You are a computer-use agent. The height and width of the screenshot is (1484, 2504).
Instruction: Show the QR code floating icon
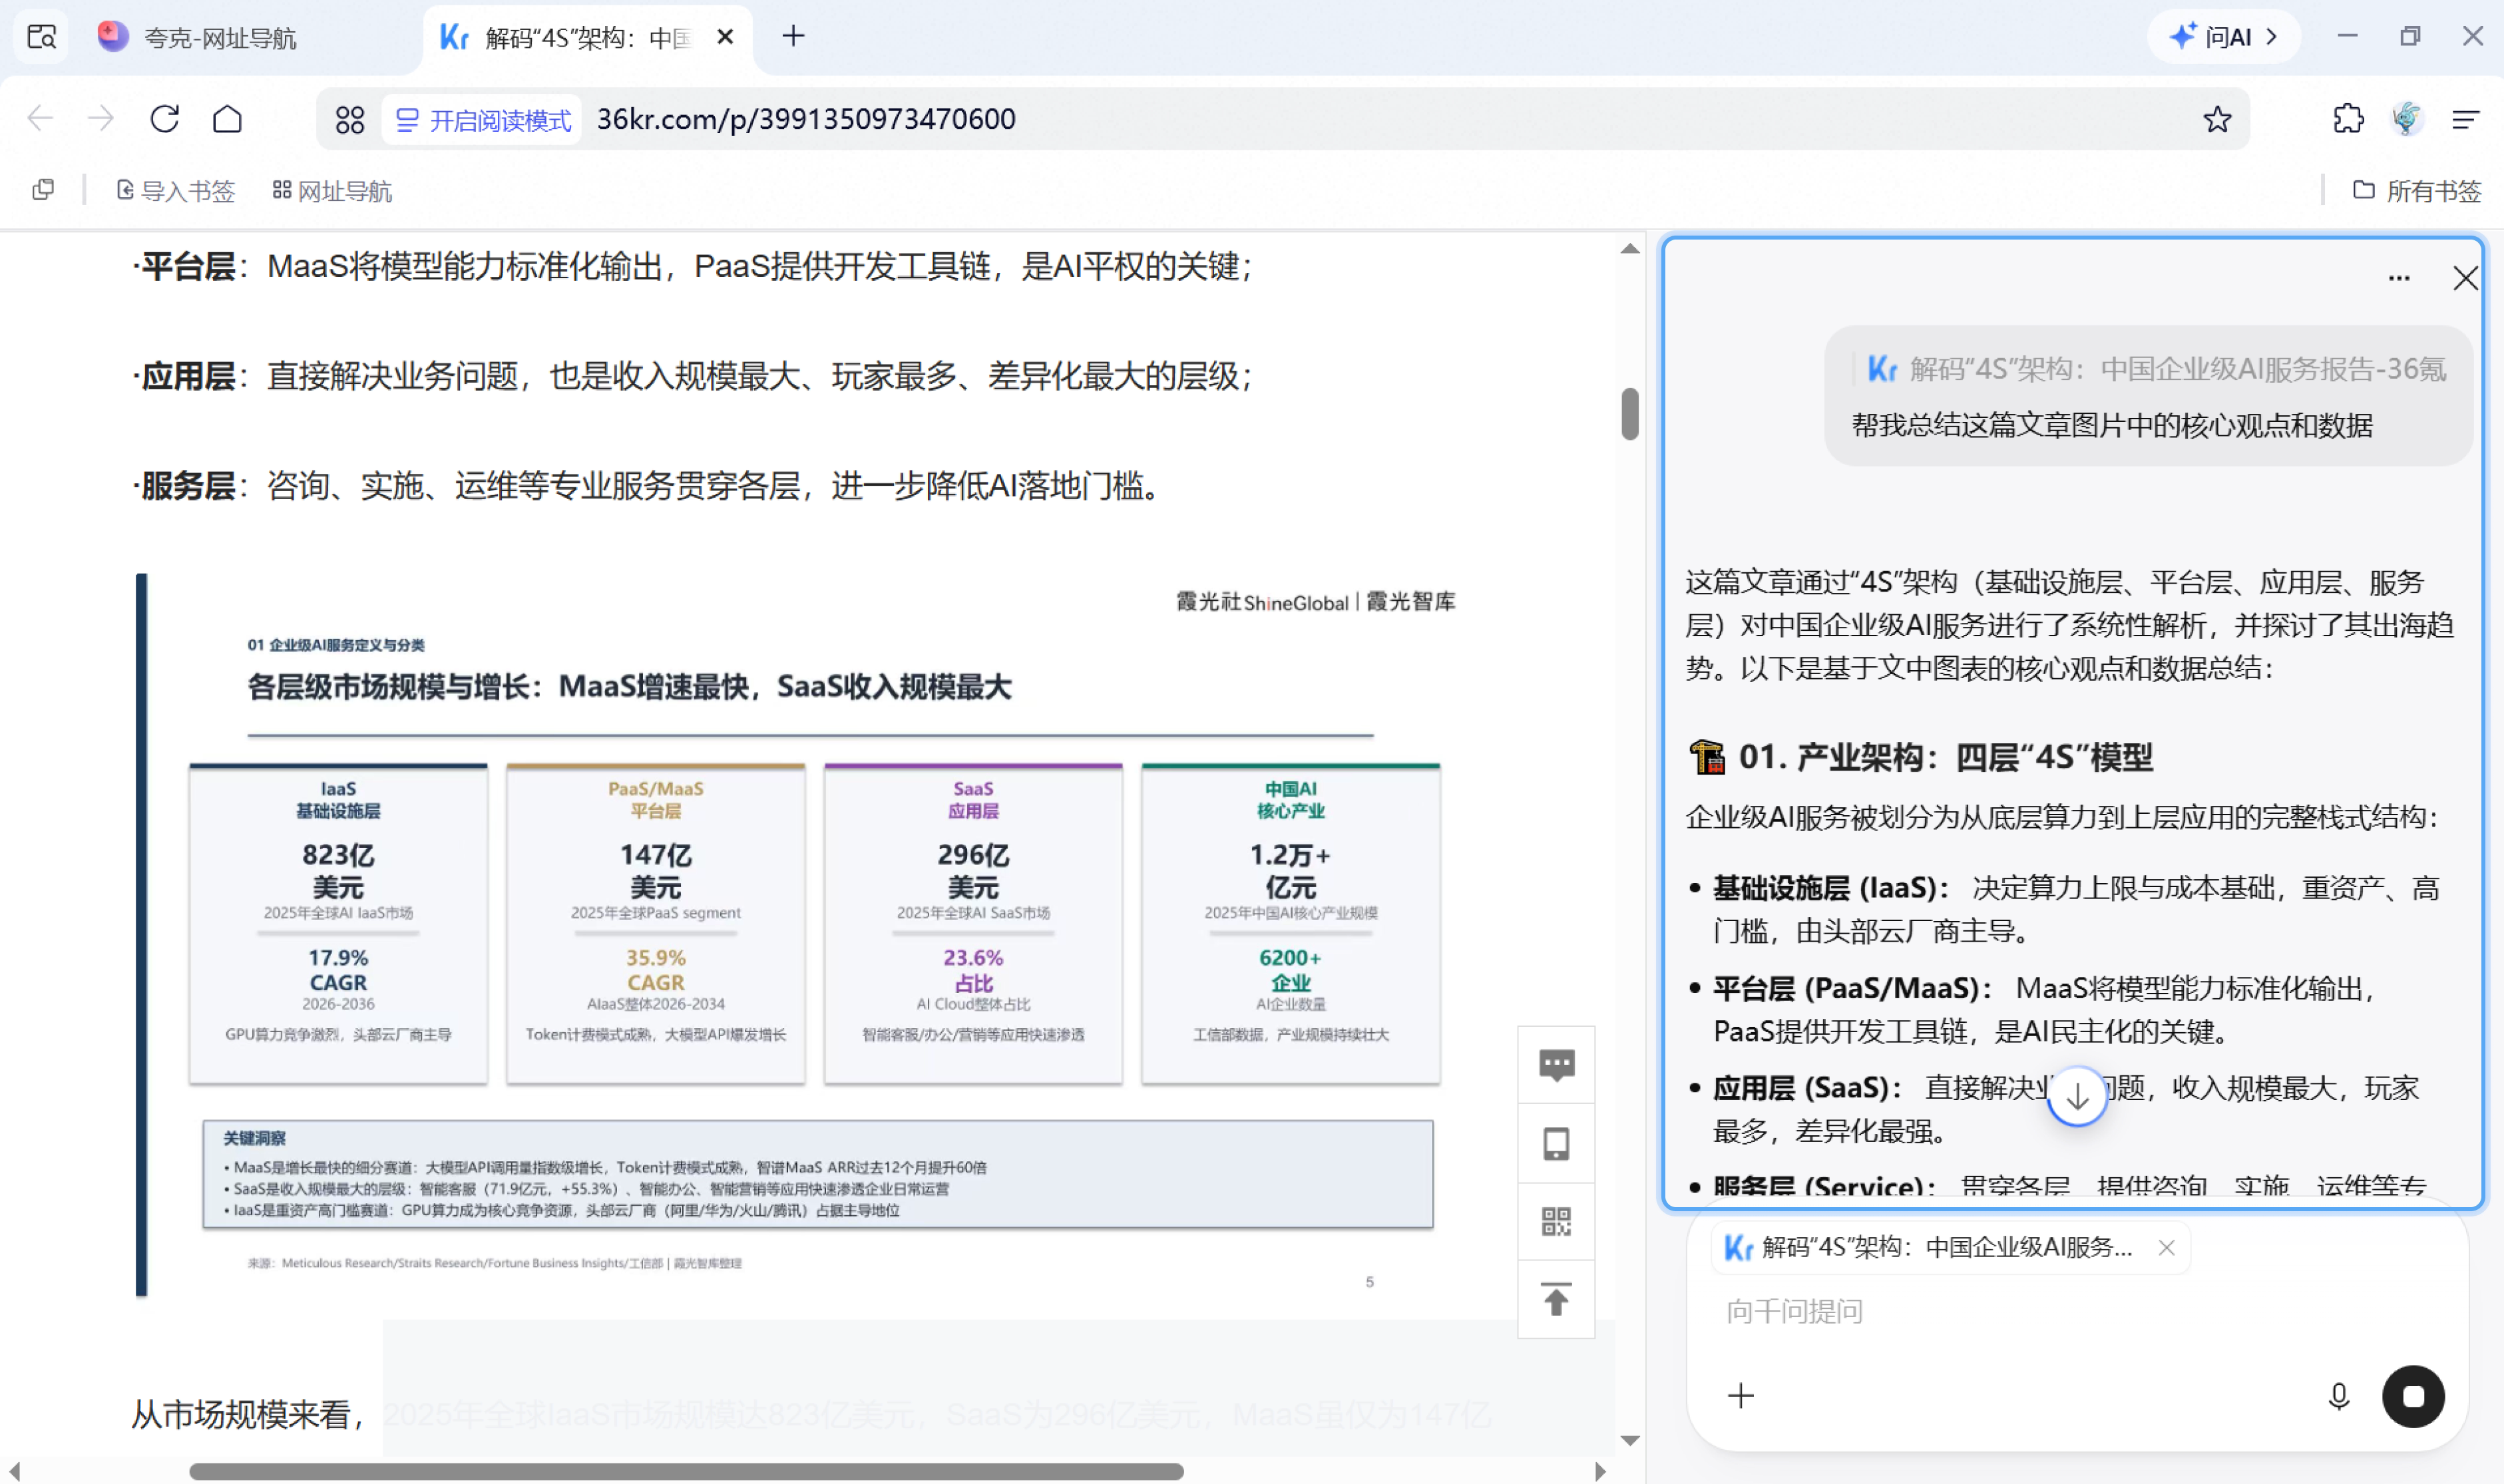pyautogui.click(x=1556, y=1221)
